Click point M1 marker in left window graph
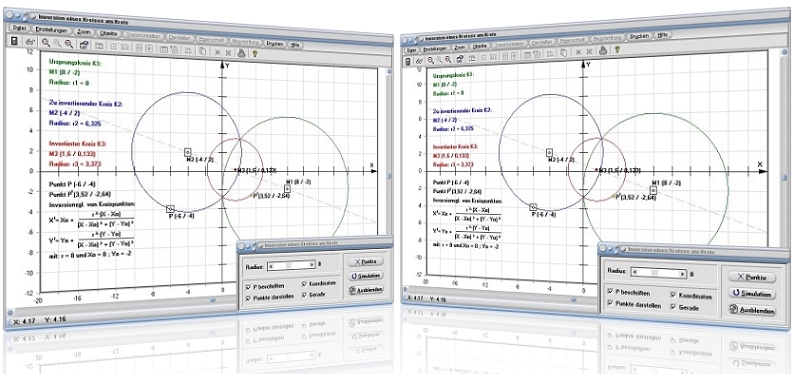This screenshot has width=794, height=374. coord(287,188)
